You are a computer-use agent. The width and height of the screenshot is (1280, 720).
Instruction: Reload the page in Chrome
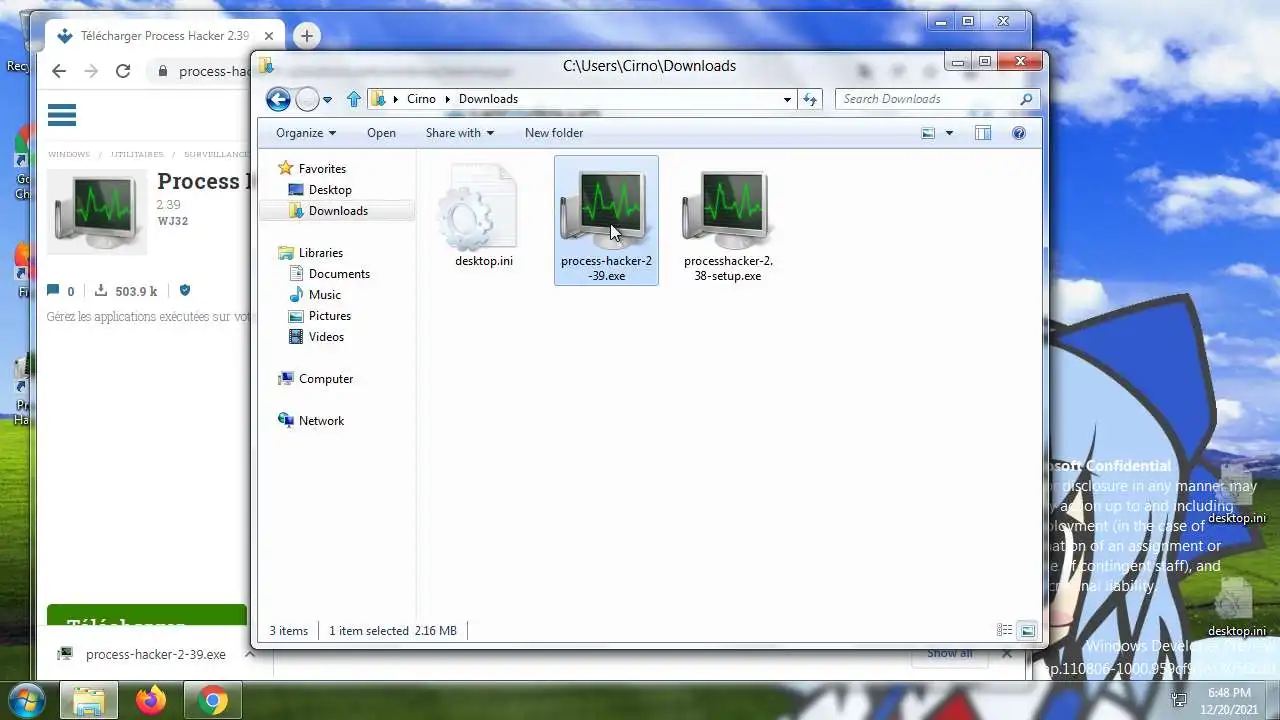coord(123,71)
